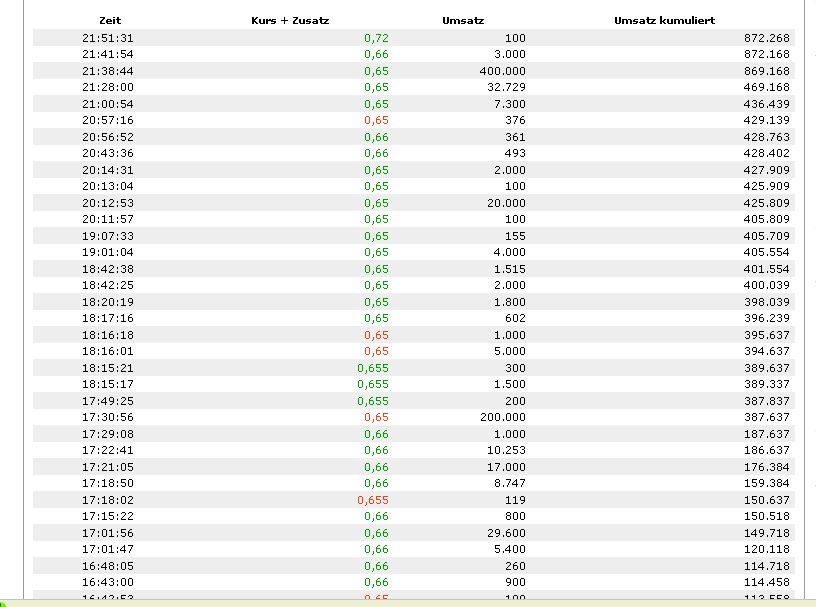Select the time 16:48:05
This screenshot has height=607, width=816.
[108, 566]
